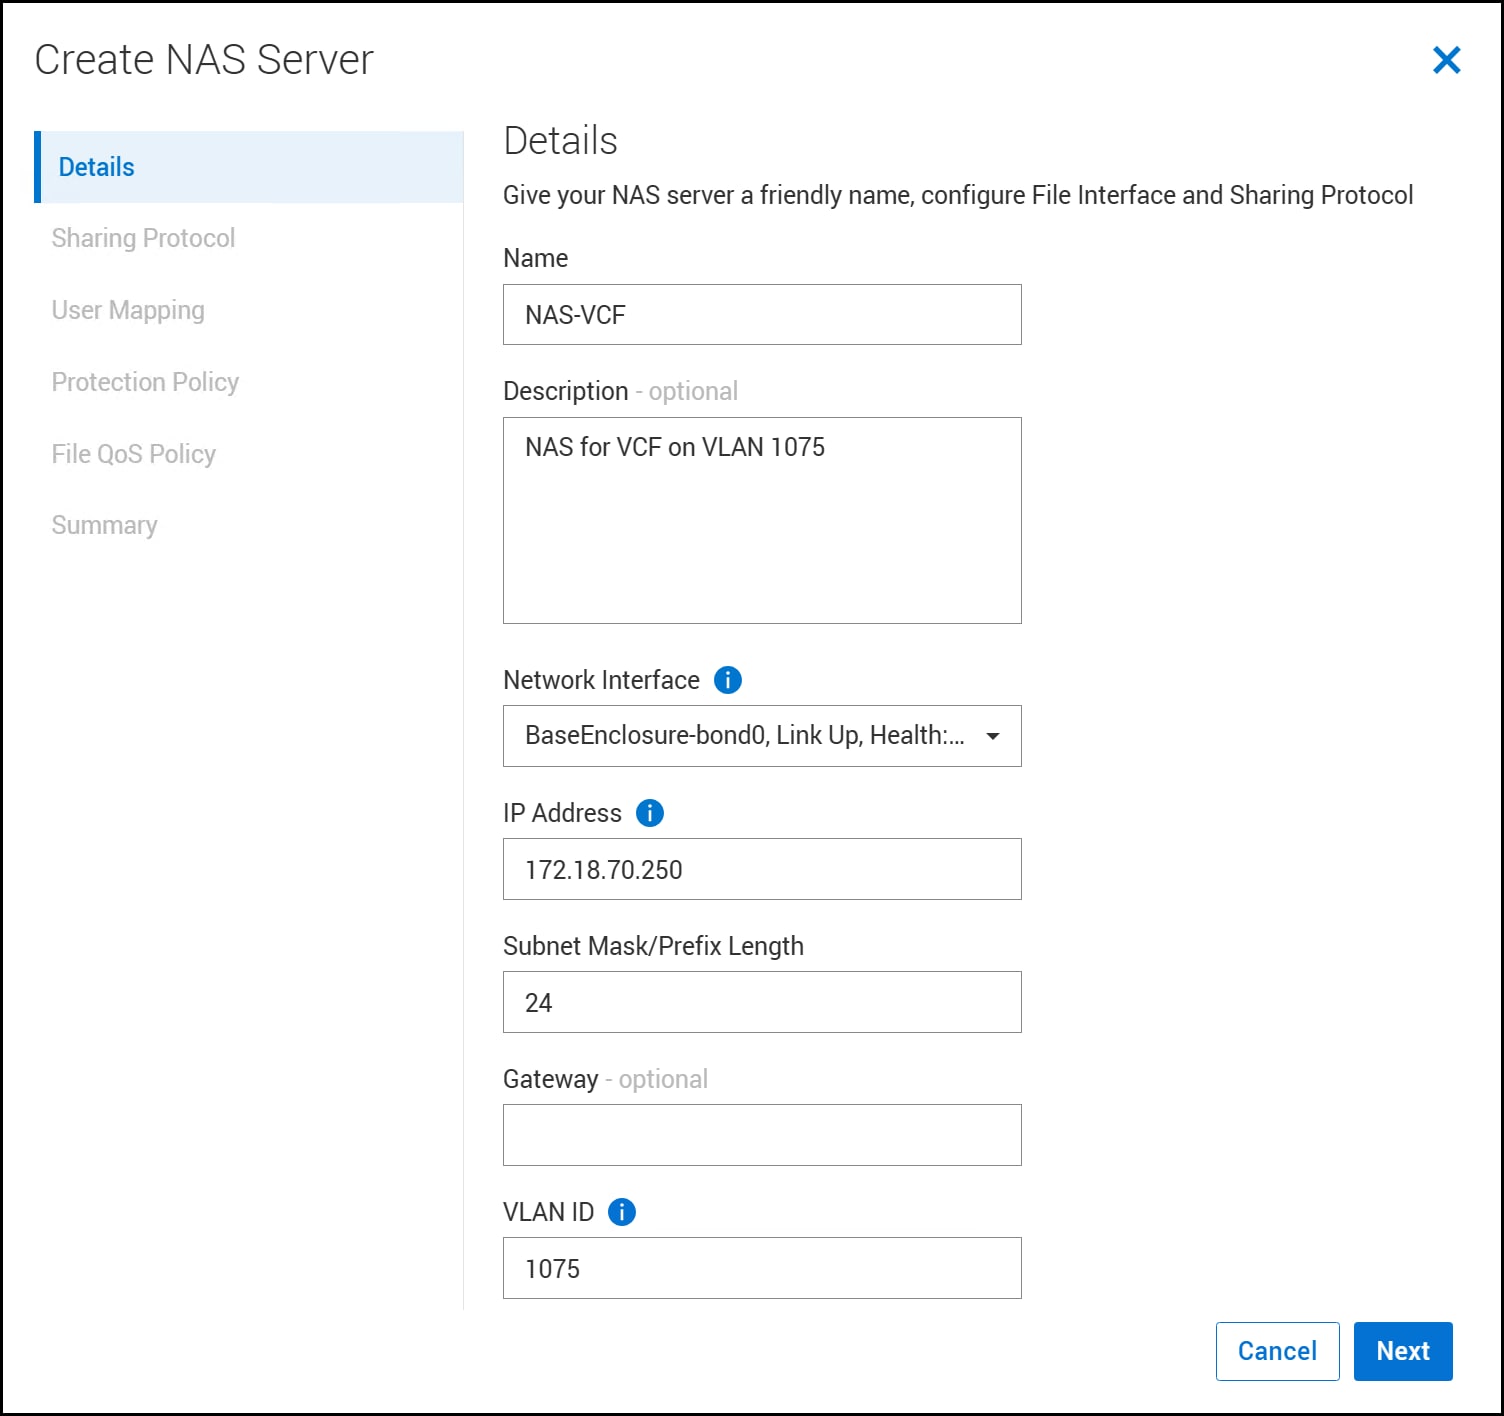This screenshot has height=1416, width=1504.
Task: Click the Cancel button
Action: (1277, 1351)
